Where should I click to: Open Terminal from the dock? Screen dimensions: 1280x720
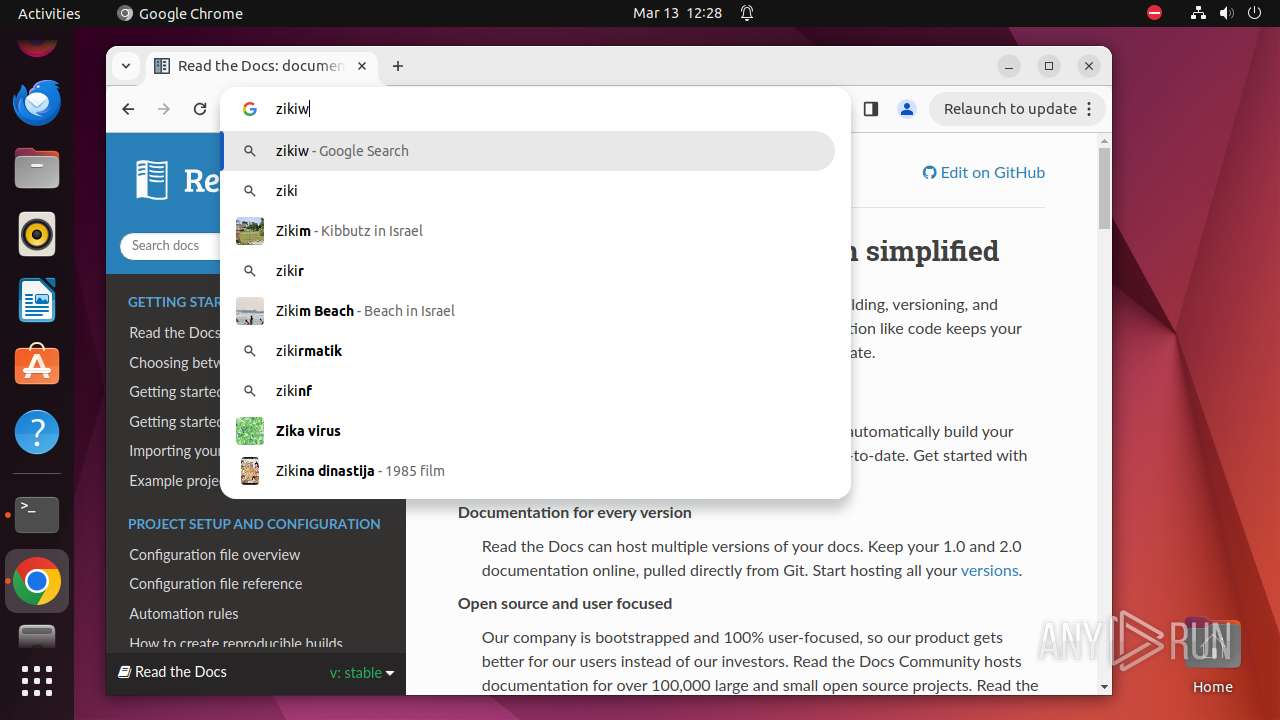pyautogui.click(x=37, y=514)
